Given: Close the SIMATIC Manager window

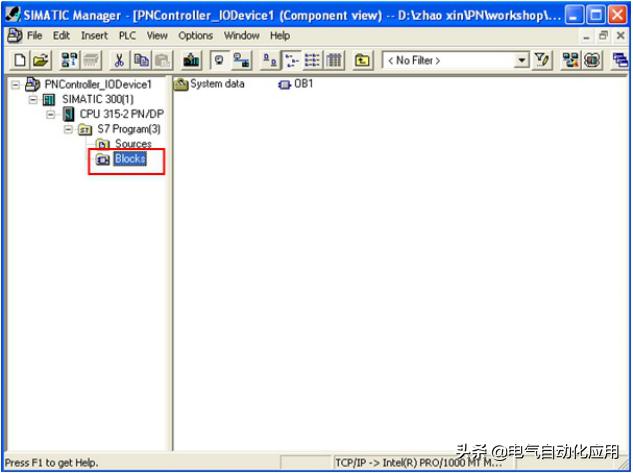Looking at the screenshot, I should 618,15.
